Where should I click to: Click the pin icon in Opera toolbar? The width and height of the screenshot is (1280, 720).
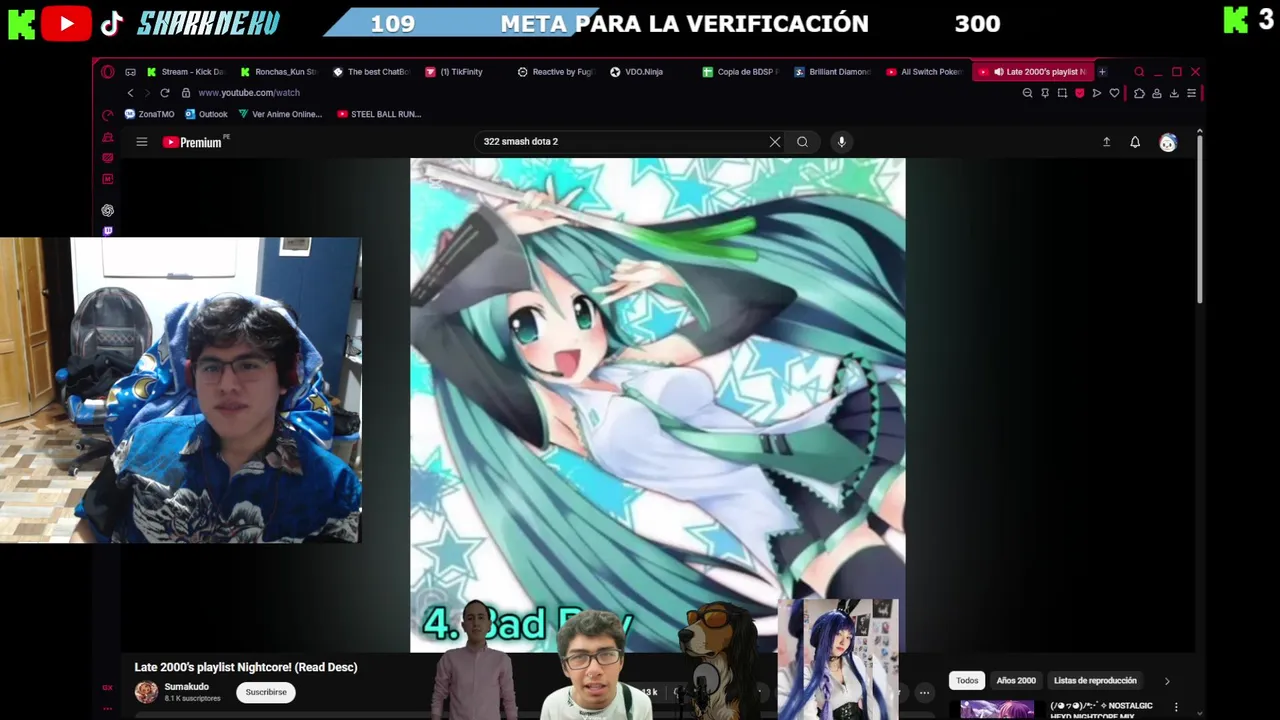pyautogui.click(x=1045, y=93)
